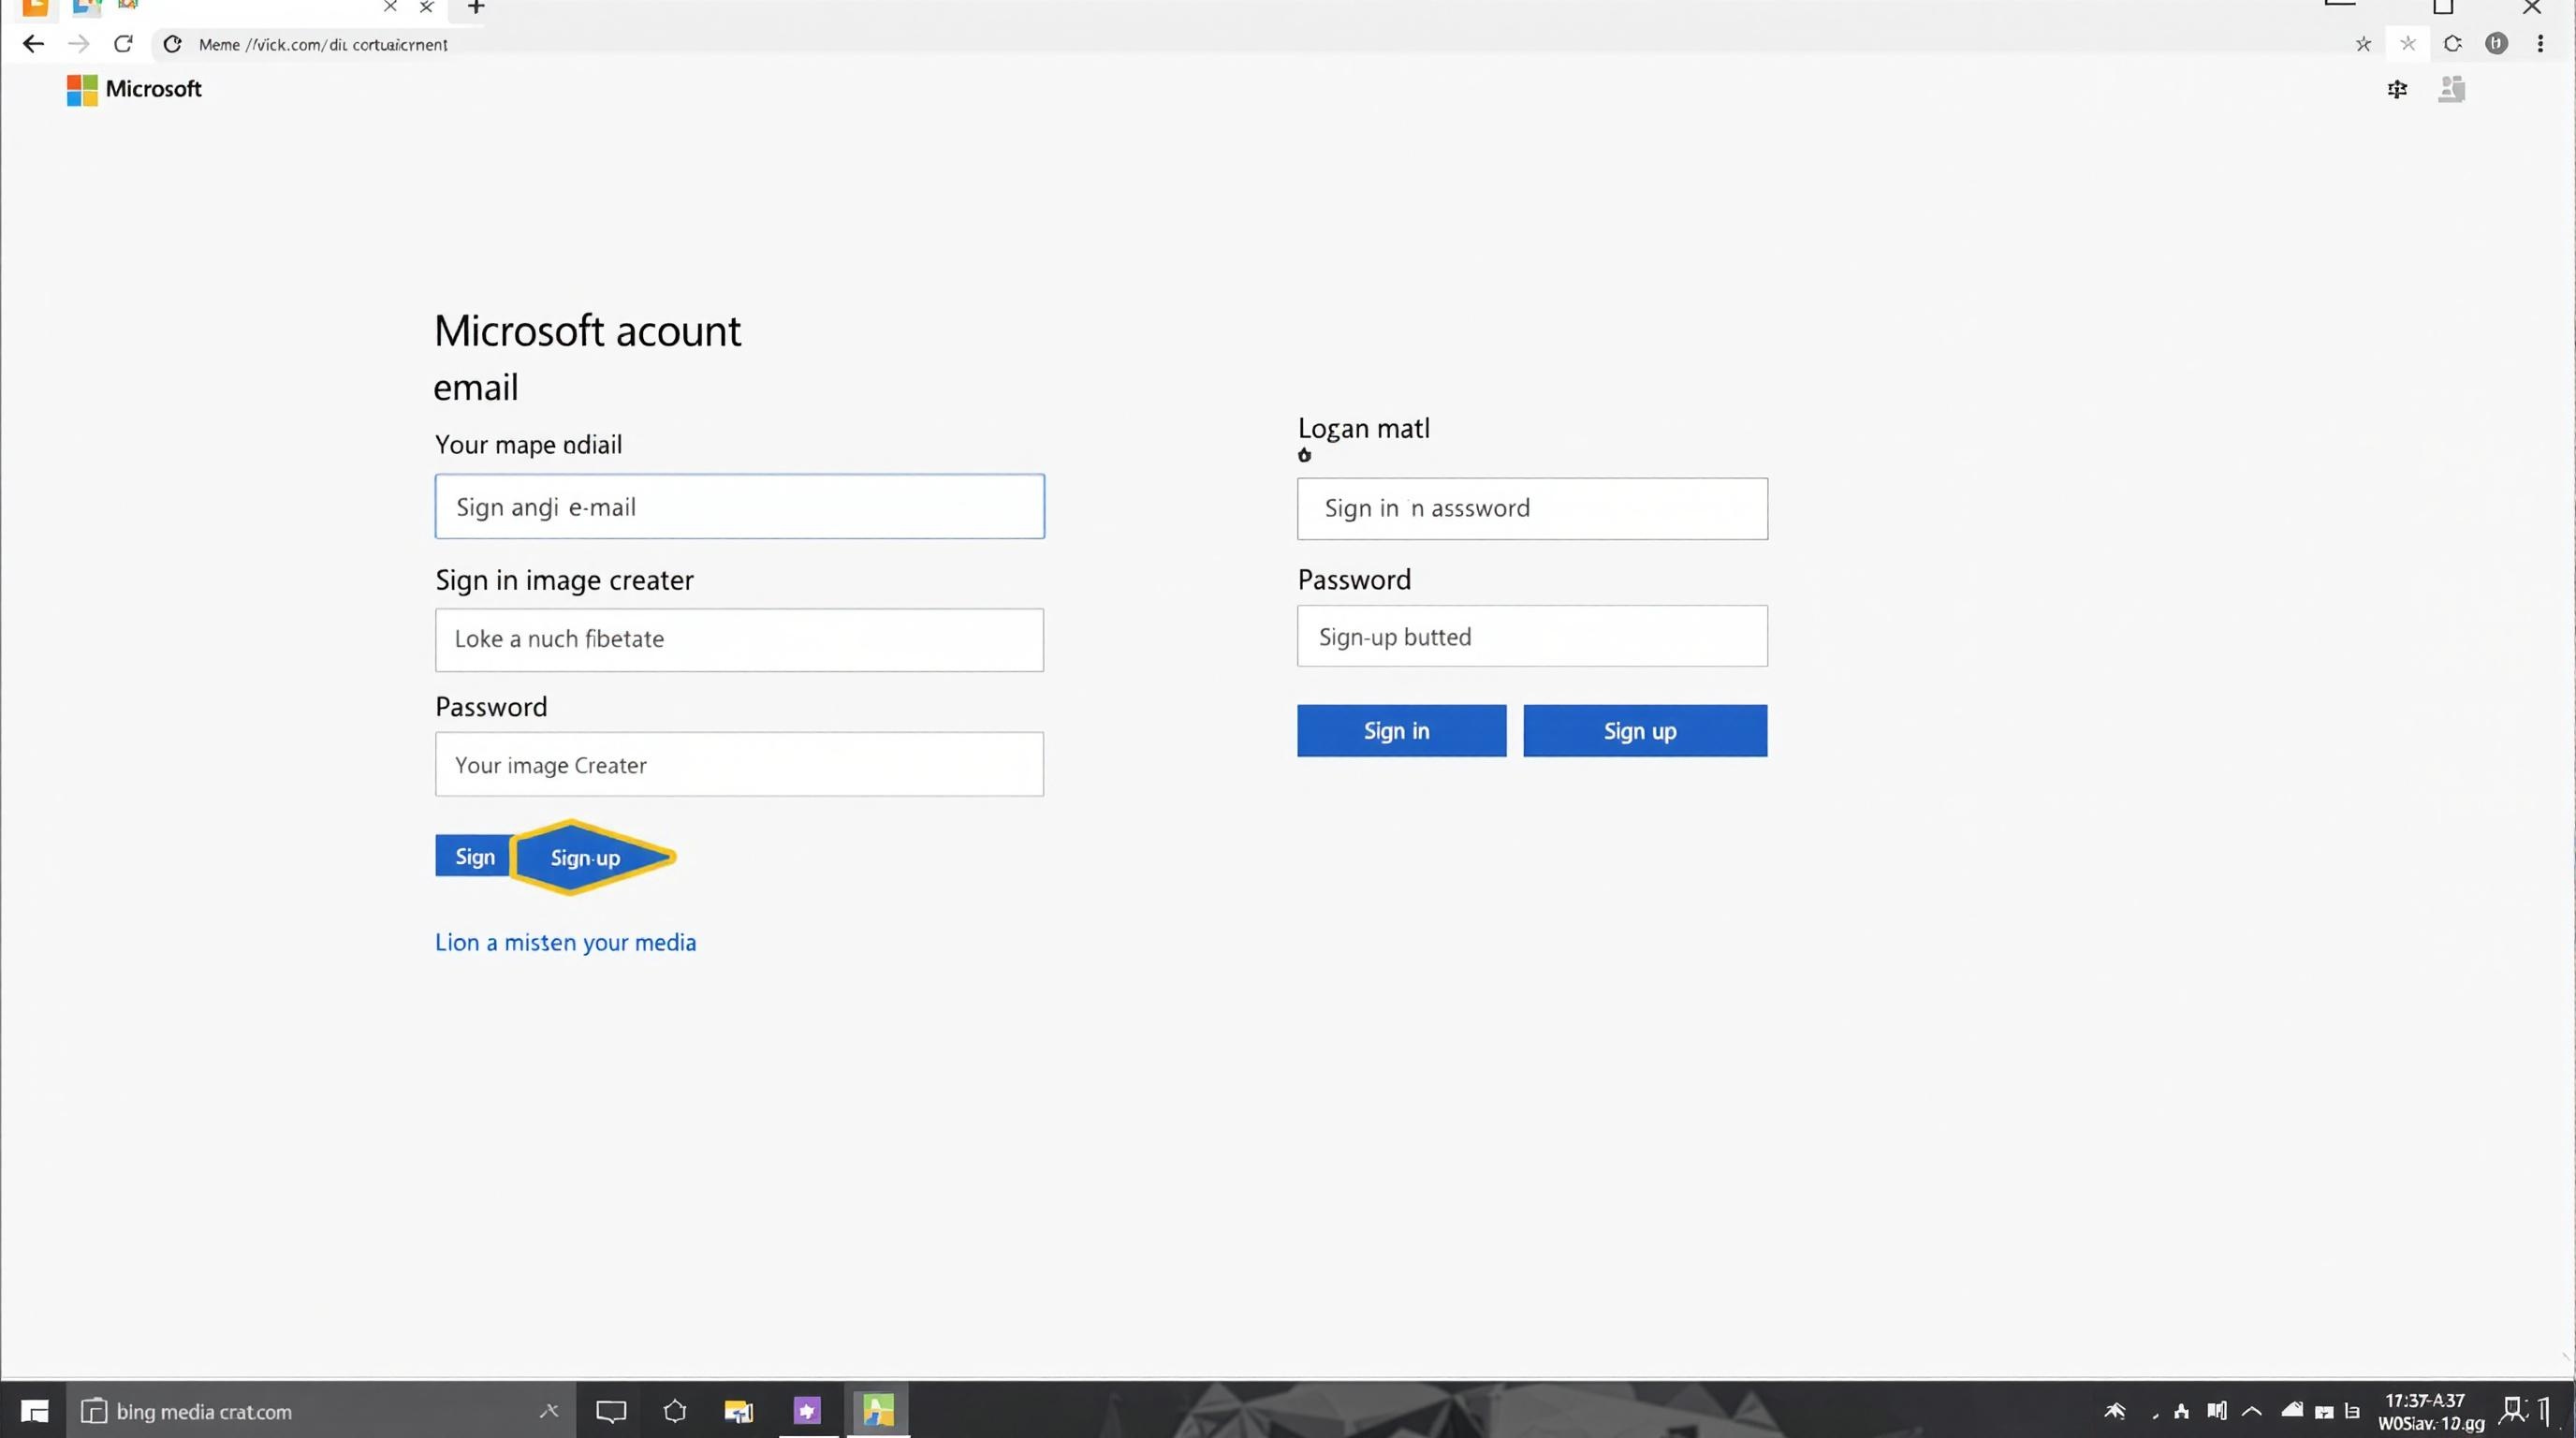Click the highlighted 'Sign-up' button
The image size is (2576, 1438).
(592, 857)
